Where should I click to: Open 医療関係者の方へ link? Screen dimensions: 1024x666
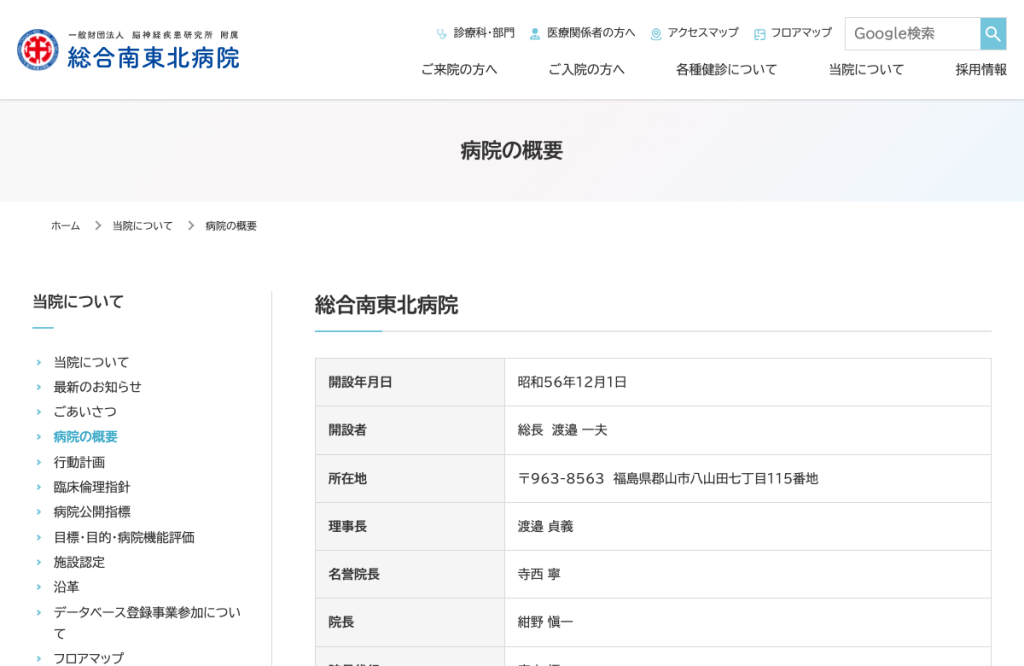591,33
